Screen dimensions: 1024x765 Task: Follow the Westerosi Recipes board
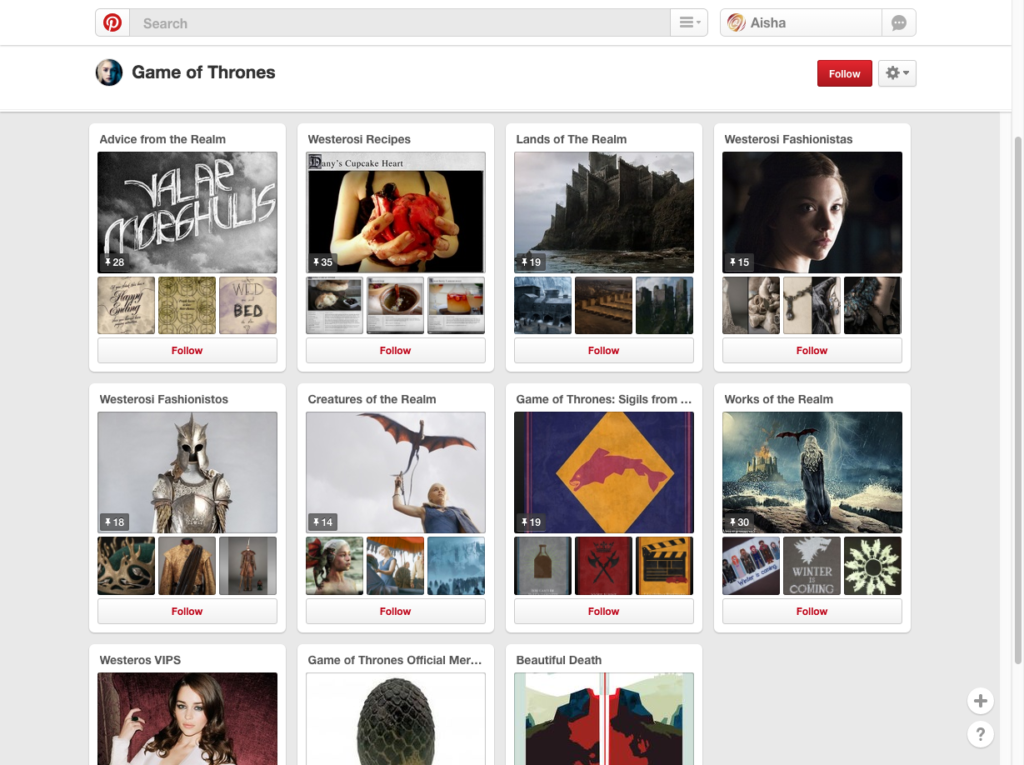click(395, 351)
